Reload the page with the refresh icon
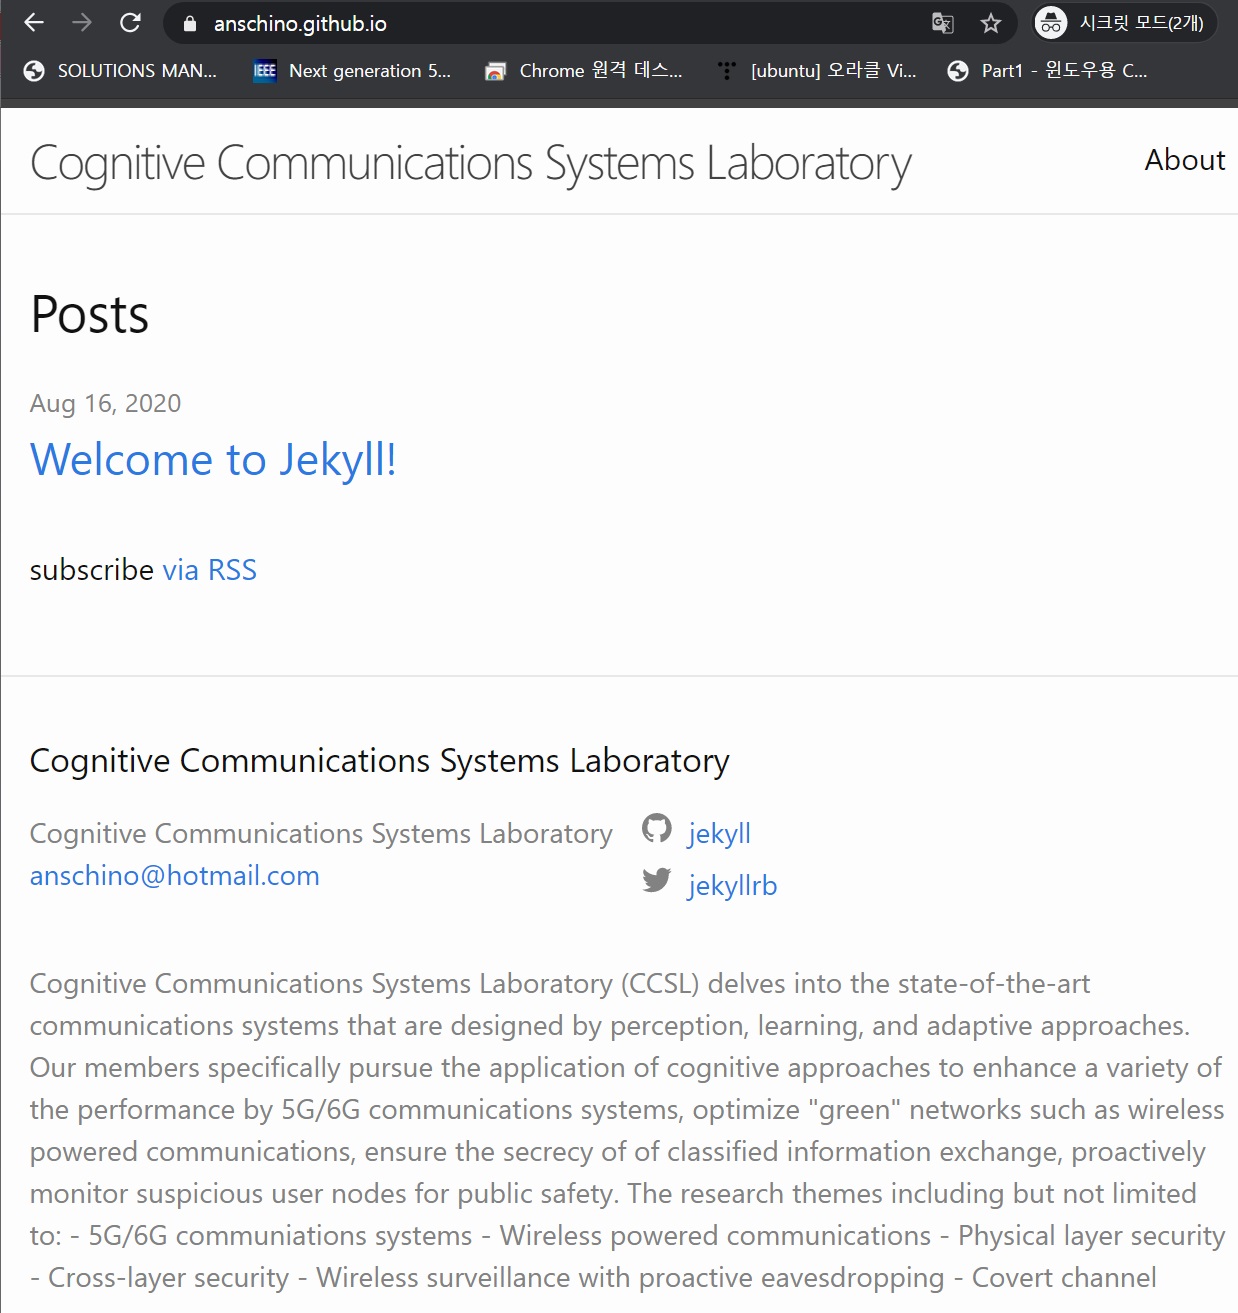 (x=130, y=23)
